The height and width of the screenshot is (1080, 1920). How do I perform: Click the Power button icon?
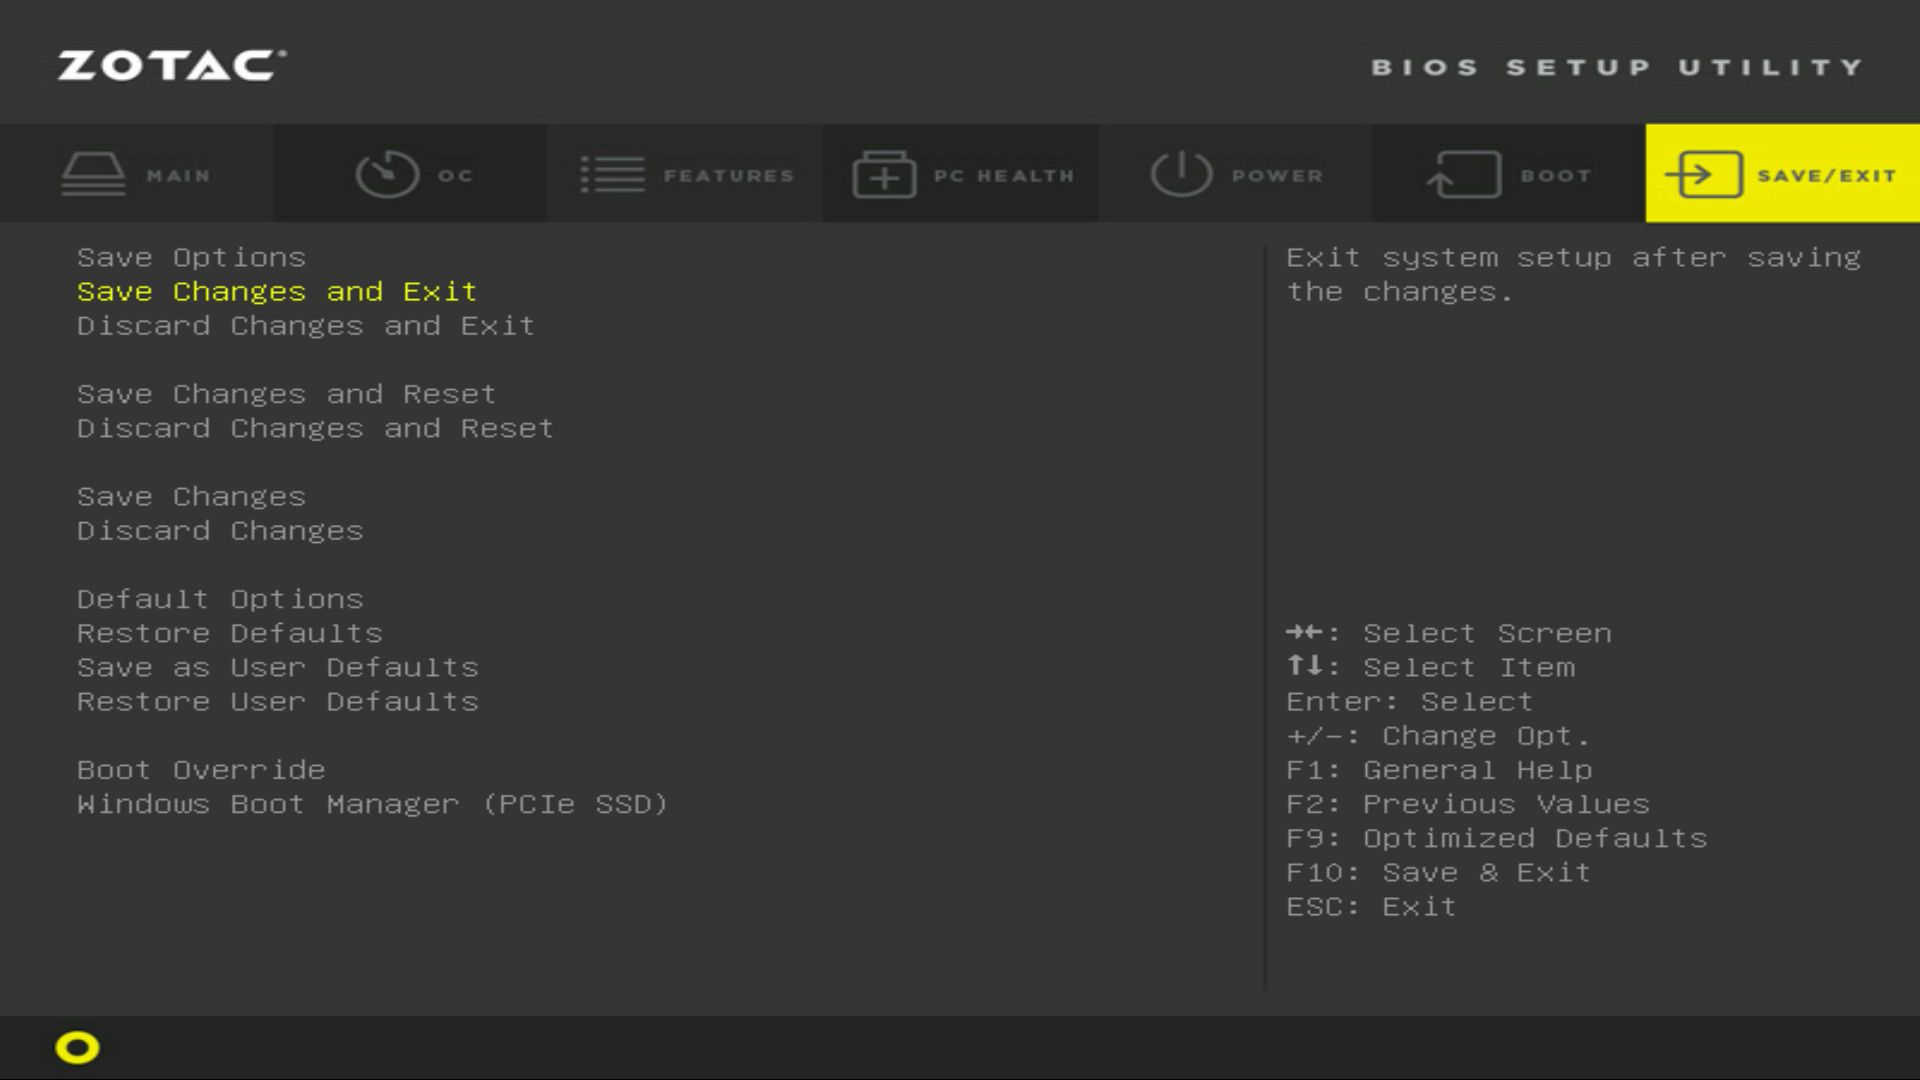[x=1181, y=174]
